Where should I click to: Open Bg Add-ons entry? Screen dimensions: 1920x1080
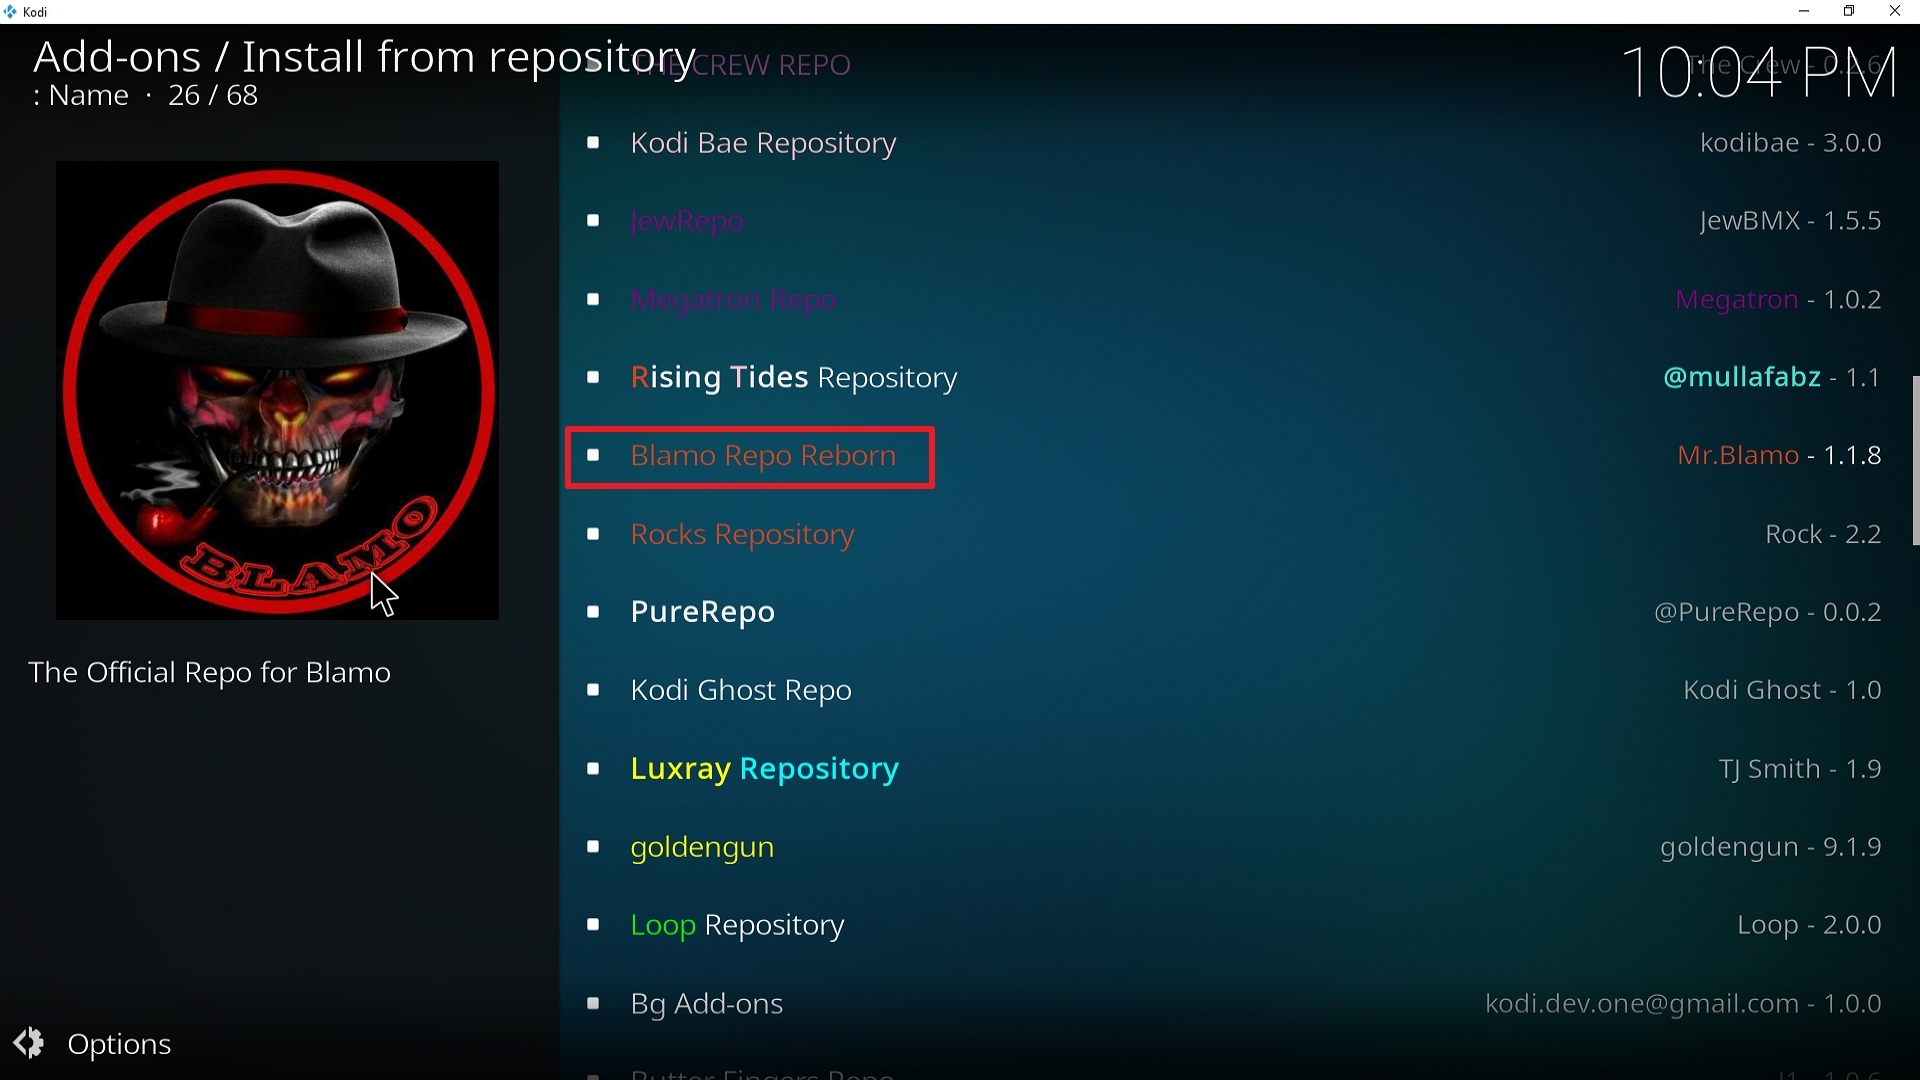click(x=1239, y=1003)
